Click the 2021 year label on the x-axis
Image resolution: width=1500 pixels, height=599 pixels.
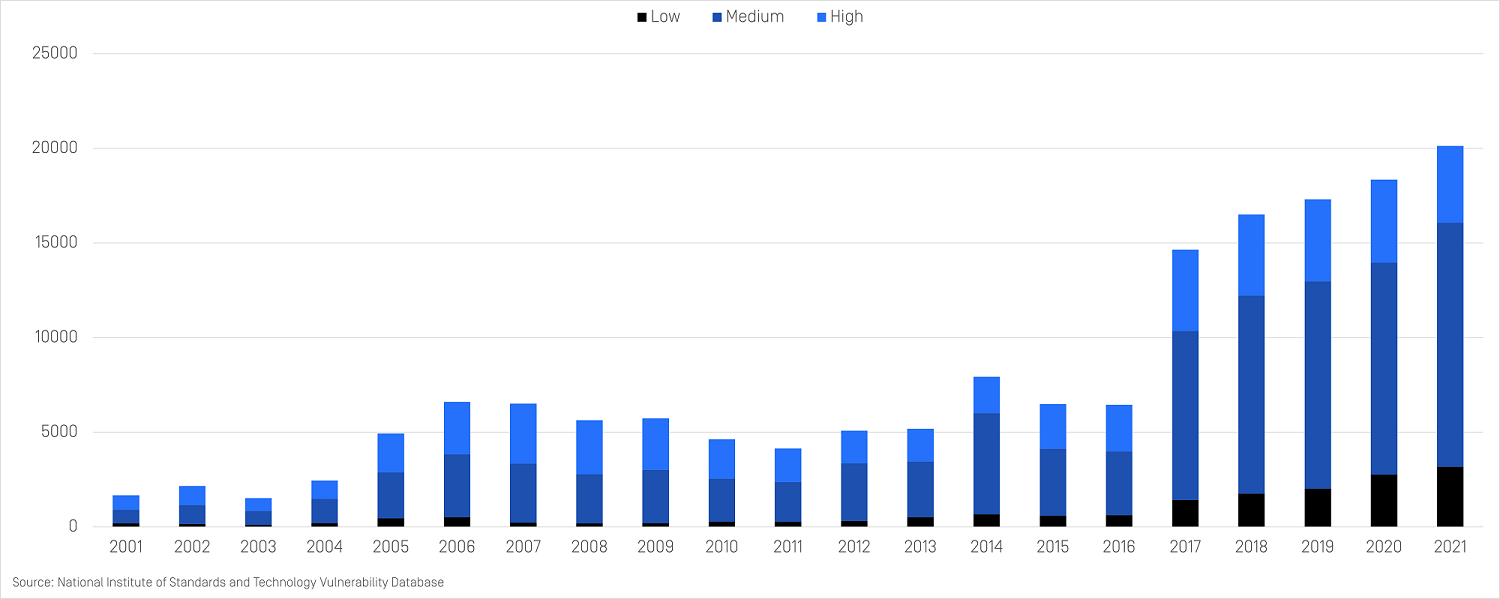click(1450, 547)
